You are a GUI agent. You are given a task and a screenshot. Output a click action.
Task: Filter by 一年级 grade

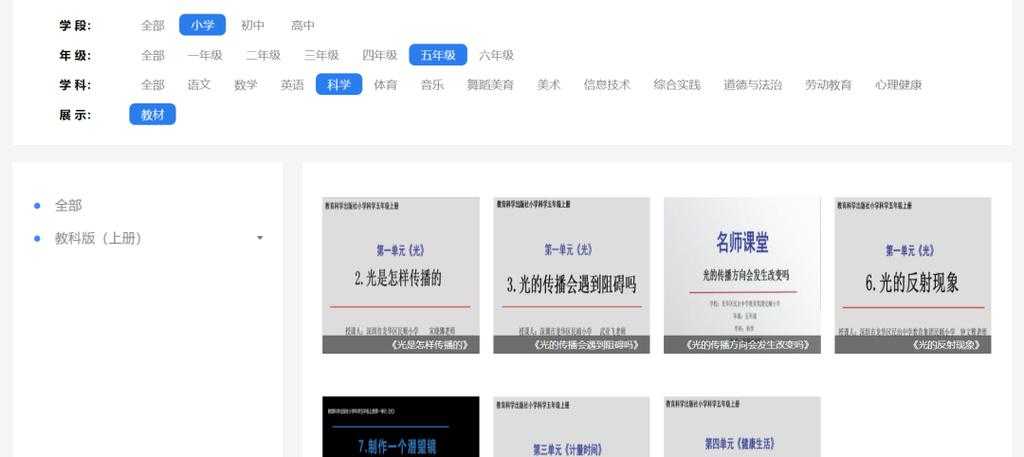[205, 55]
